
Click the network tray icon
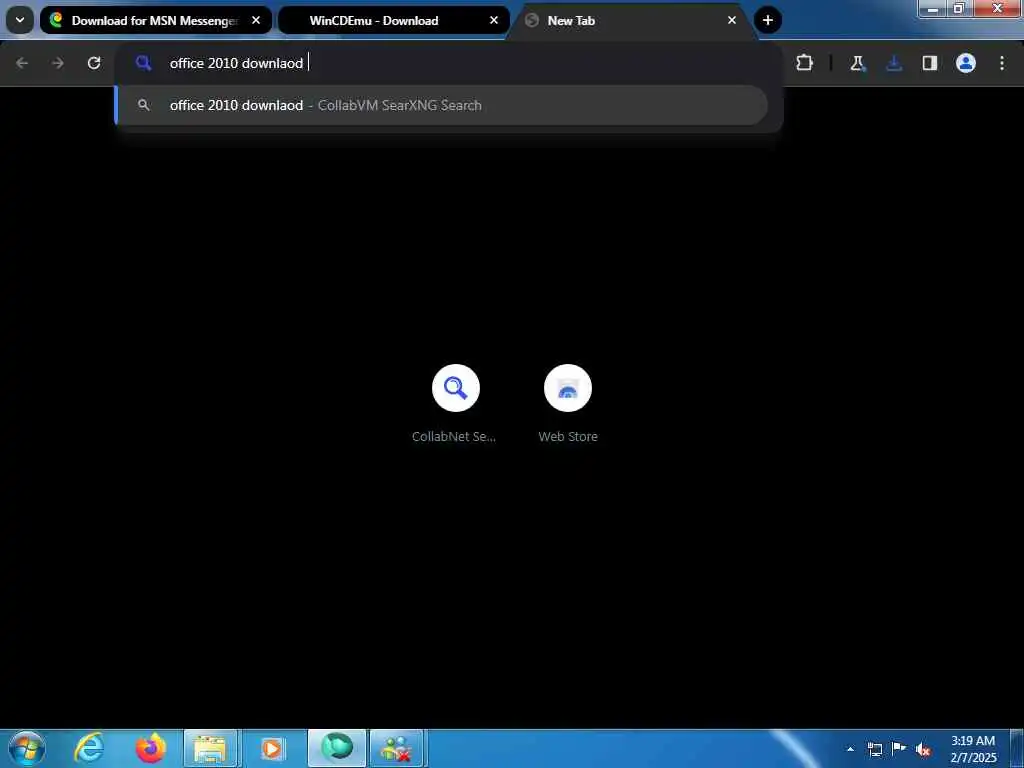(875, 749)
